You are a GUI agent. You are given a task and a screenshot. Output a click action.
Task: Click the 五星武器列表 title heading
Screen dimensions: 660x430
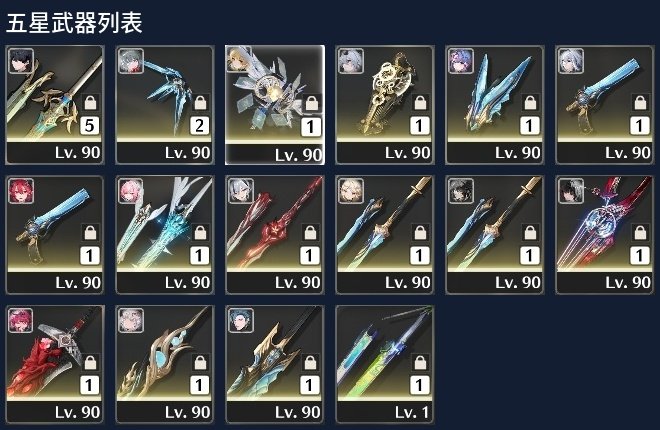(74, 22)
